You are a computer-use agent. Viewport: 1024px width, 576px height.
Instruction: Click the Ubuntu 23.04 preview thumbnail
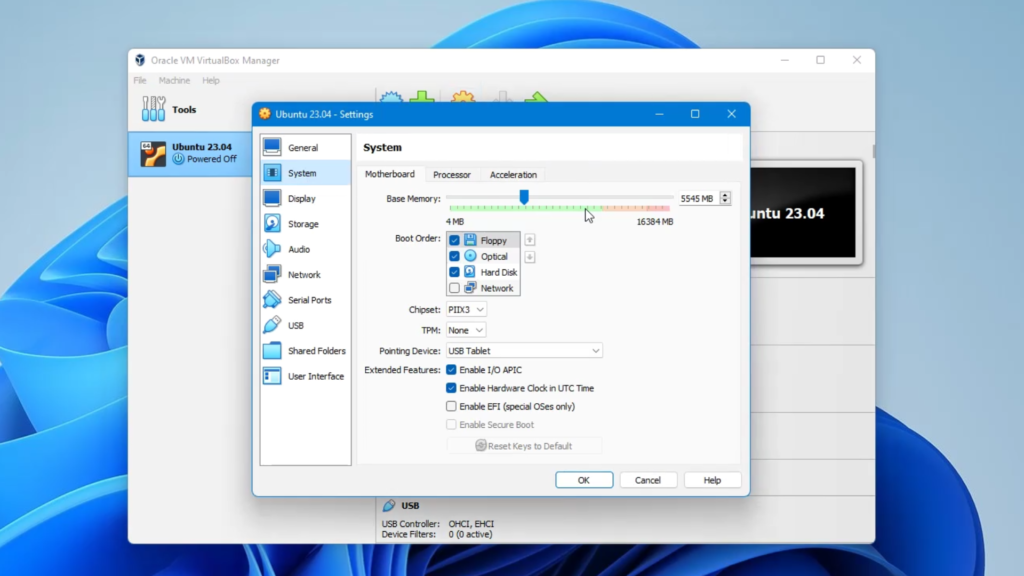pos(803,213)
